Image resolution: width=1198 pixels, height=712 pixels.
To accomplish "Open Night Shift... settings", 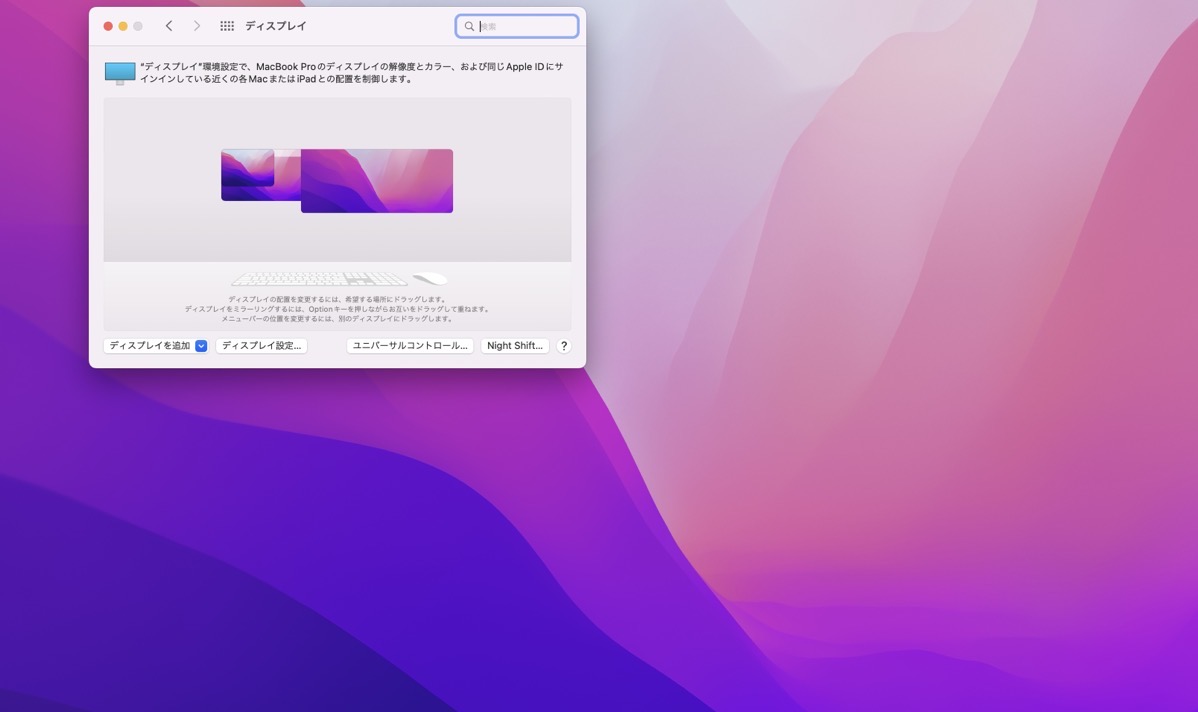I will pos(515,346).
